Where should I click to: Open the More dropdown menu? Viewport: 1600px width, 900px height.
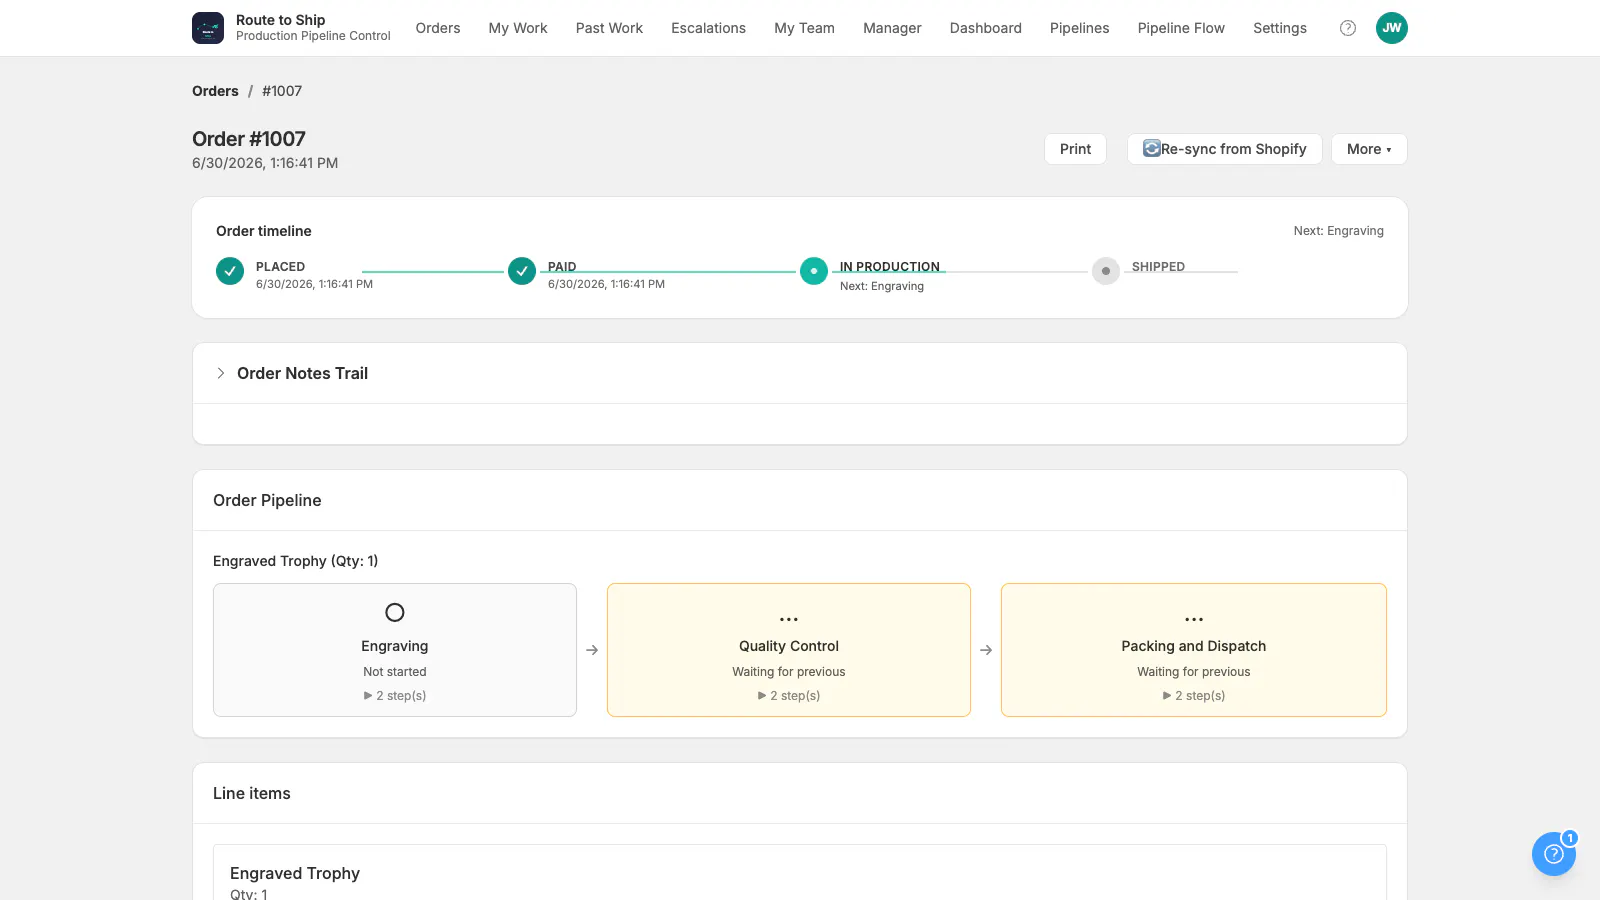[x=1369, y=149]
